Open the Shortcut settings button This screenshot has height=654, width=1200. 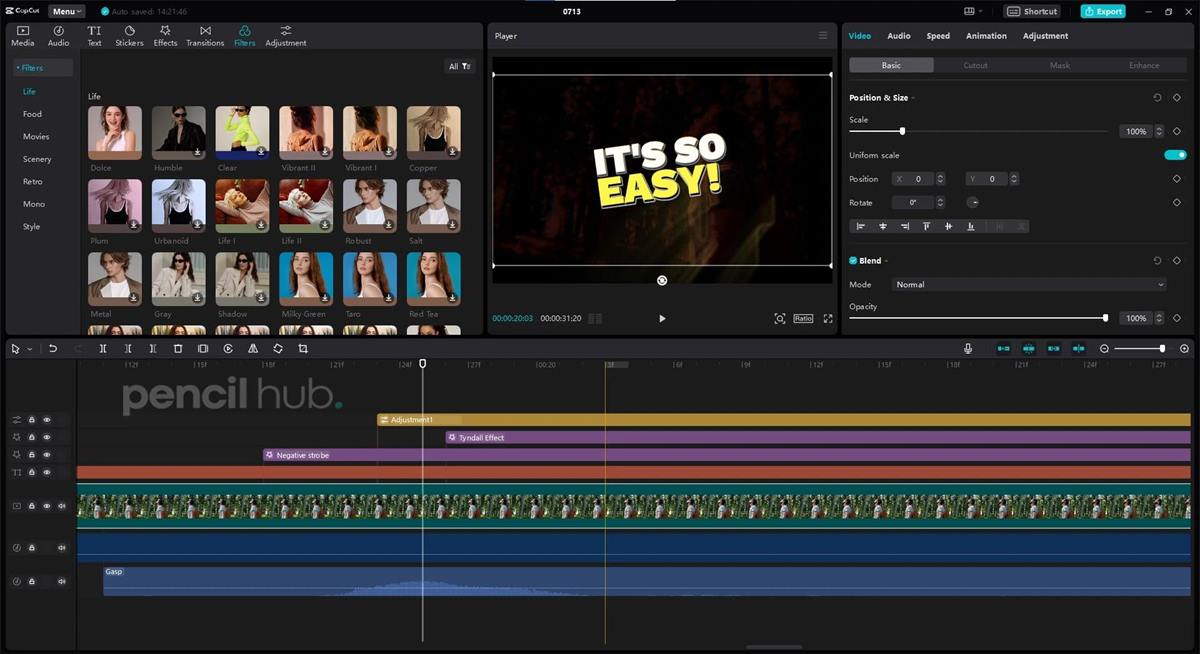pyautogui.click(x=1033, y=11)
